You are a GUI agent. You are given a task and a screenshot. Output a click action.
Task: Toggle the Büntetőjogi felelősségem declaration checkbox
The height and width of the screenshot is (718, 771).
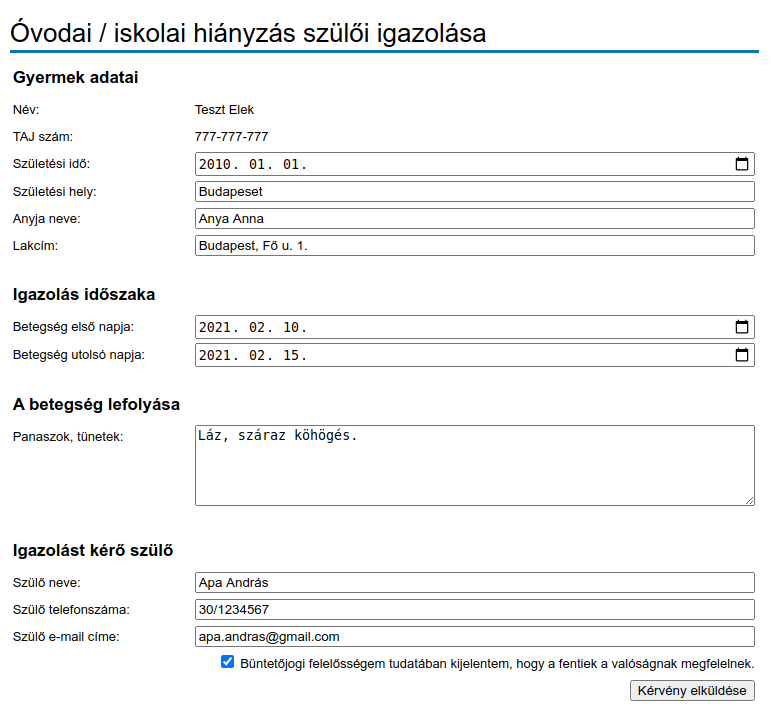(228, 662)
